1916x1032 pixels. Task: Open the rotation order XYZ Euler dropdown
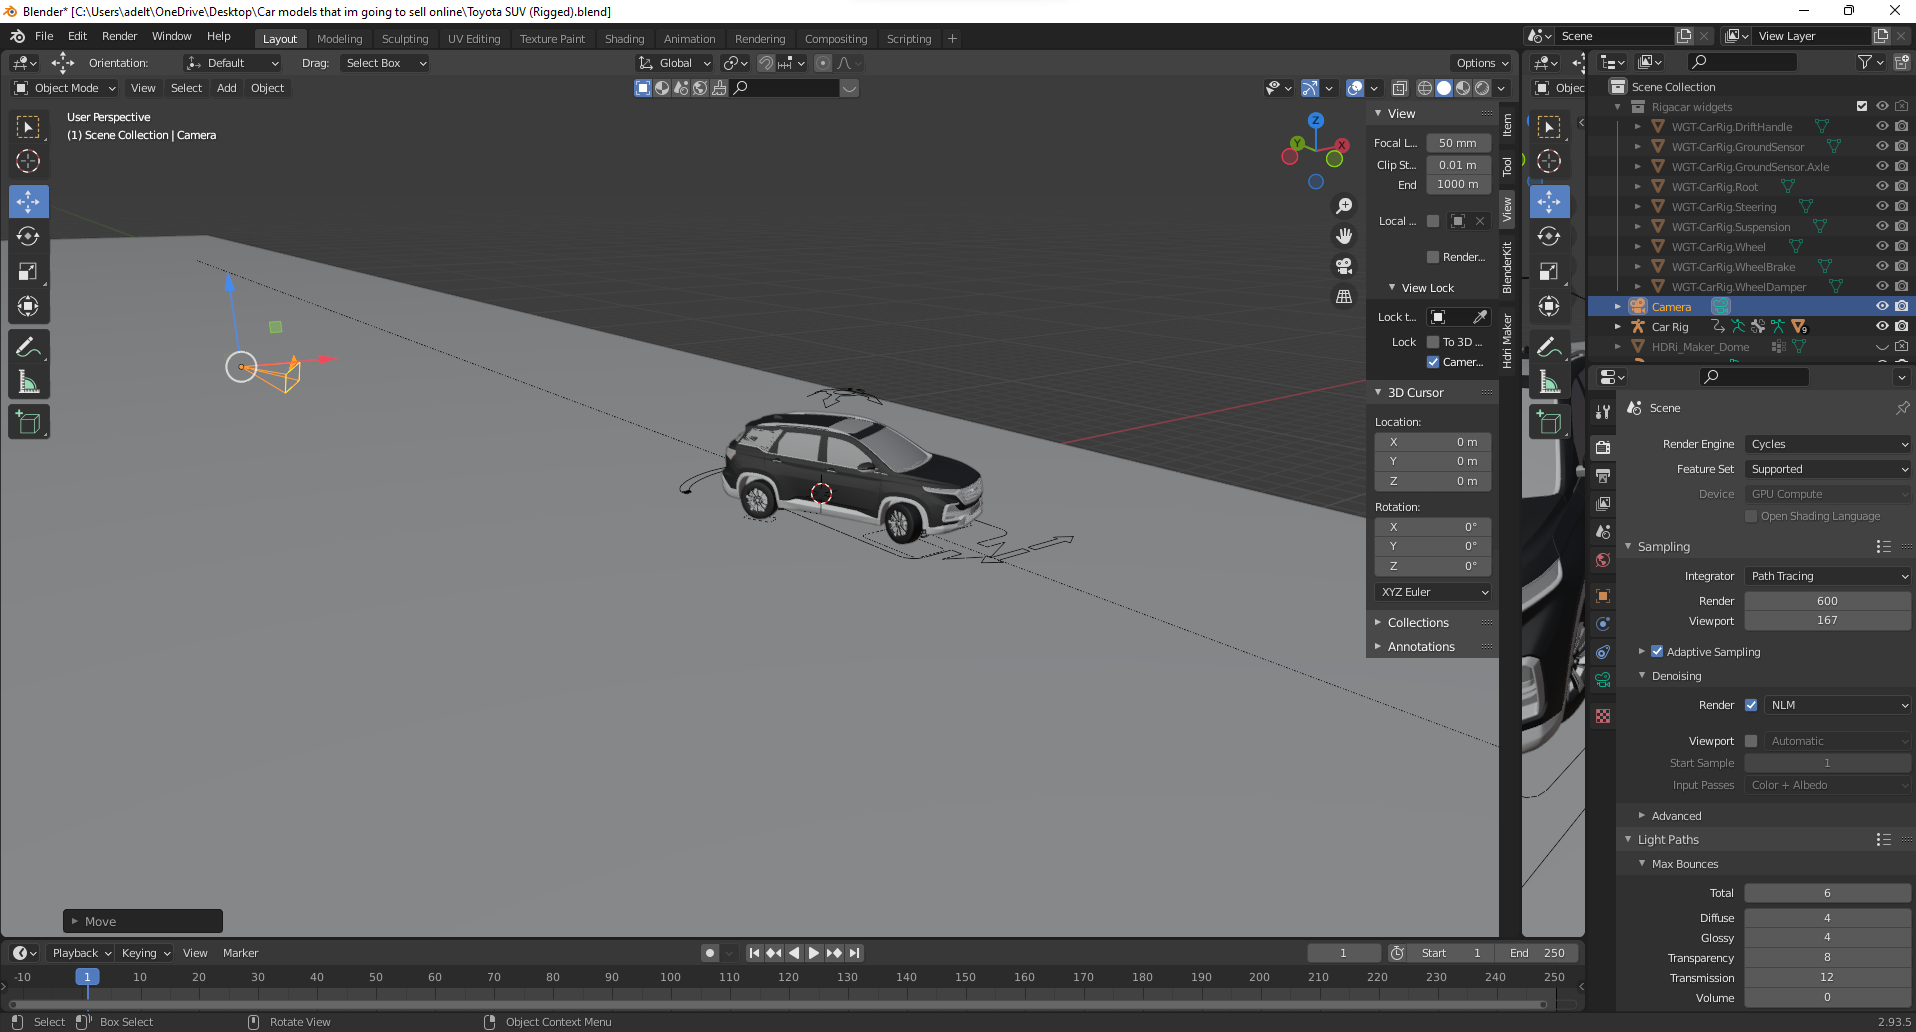point(1432,591)
